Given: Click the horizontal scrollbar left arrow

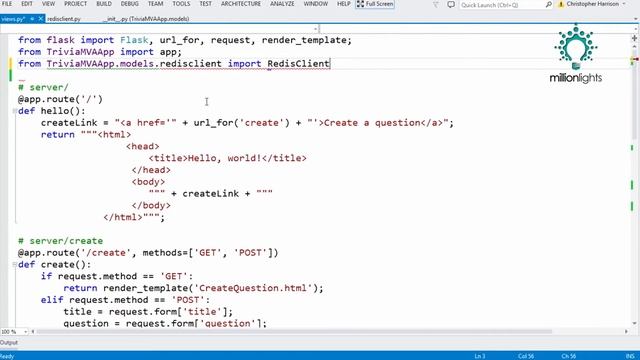Looking at the screenshot, I should coord(33,332).
